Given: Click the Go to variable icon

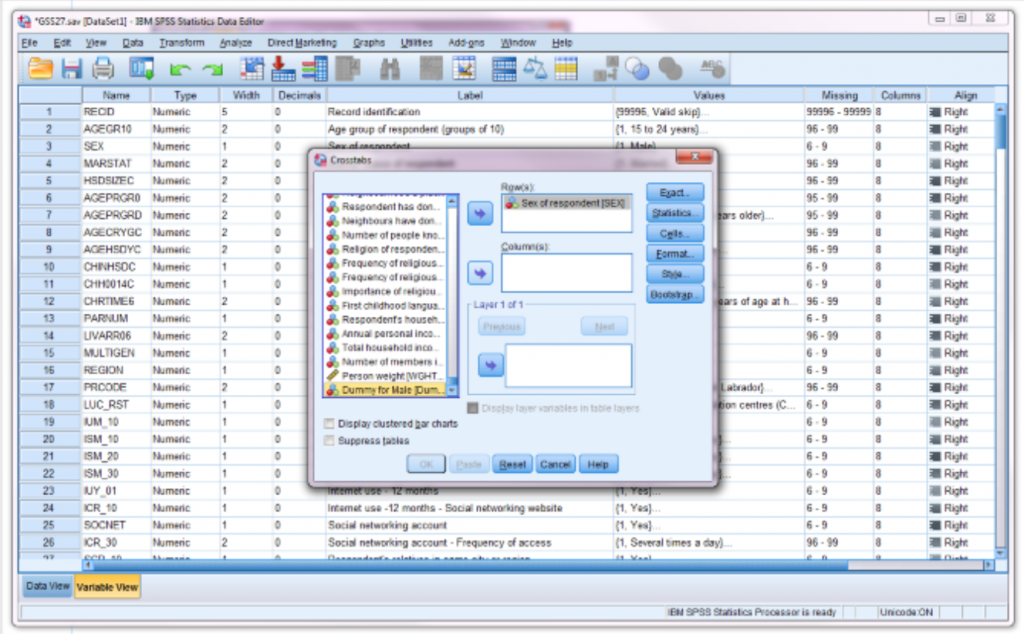Looking at the screenshot, I should click(283, 69).
